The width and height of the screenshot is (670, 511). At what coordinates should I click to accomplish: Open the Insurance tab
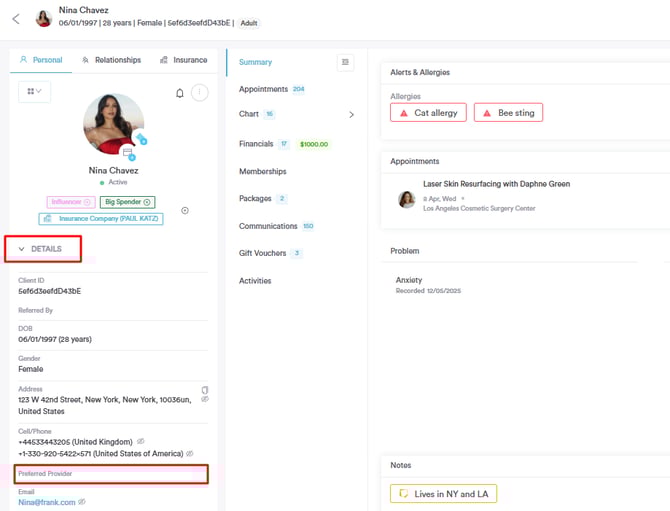pyautogui.click(x=184, y=60)
